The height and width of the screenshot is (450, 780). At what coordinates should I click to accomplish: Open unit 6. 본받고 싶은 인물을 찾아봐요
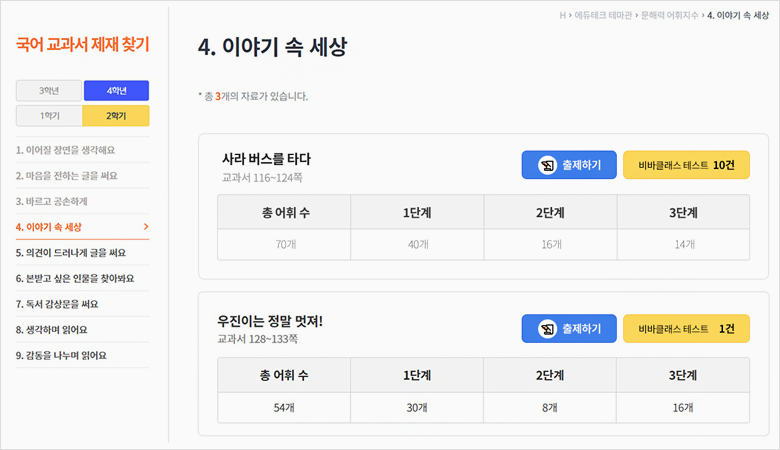tap(83, 278)
